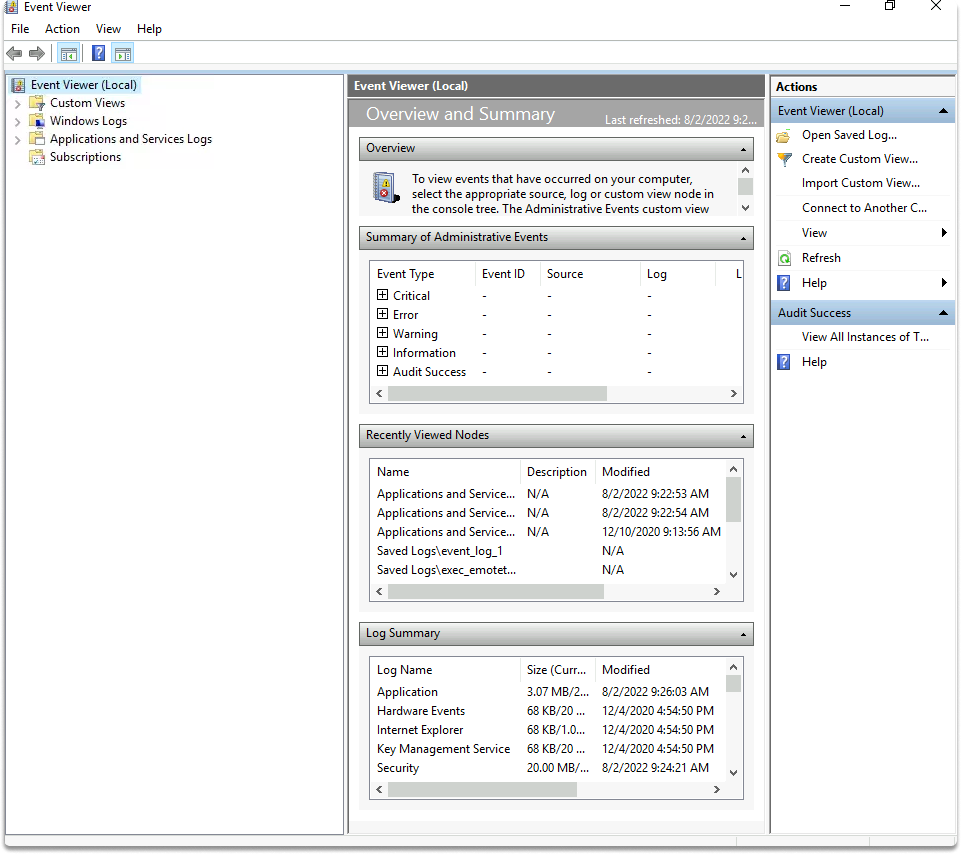Click the Refresh action link
Image resolution: width=961 pixels, height=854 pixels.
click(821, 258)
